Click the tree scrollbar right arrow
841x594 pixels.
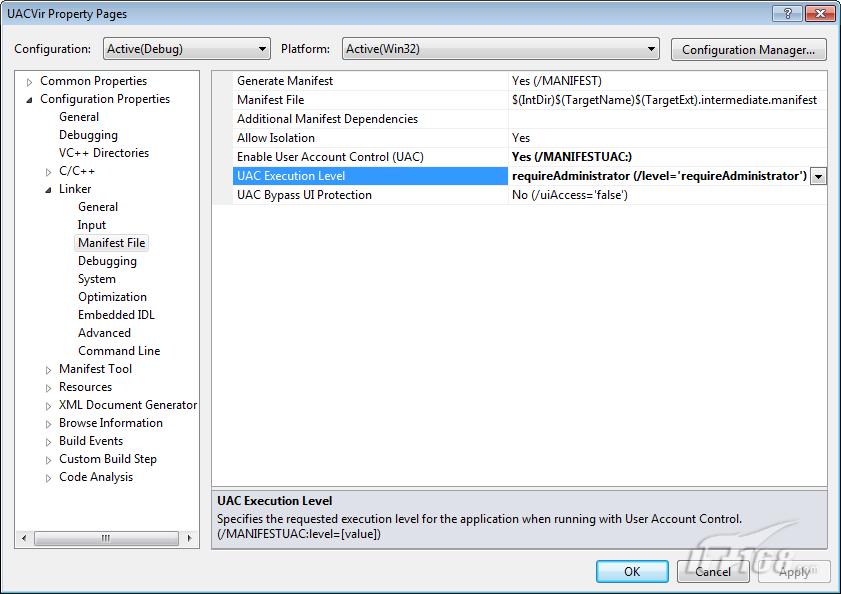pos(189,538)
